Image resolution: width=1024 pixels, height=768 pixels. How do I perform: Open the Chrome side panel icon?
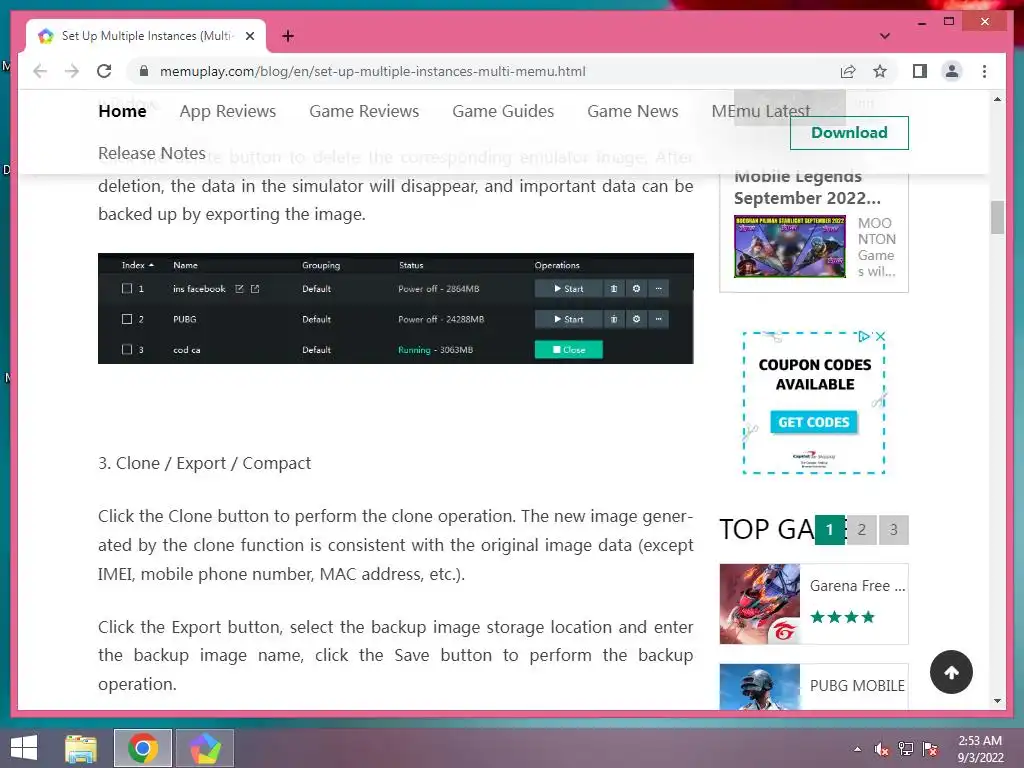[x=920, y=71]
